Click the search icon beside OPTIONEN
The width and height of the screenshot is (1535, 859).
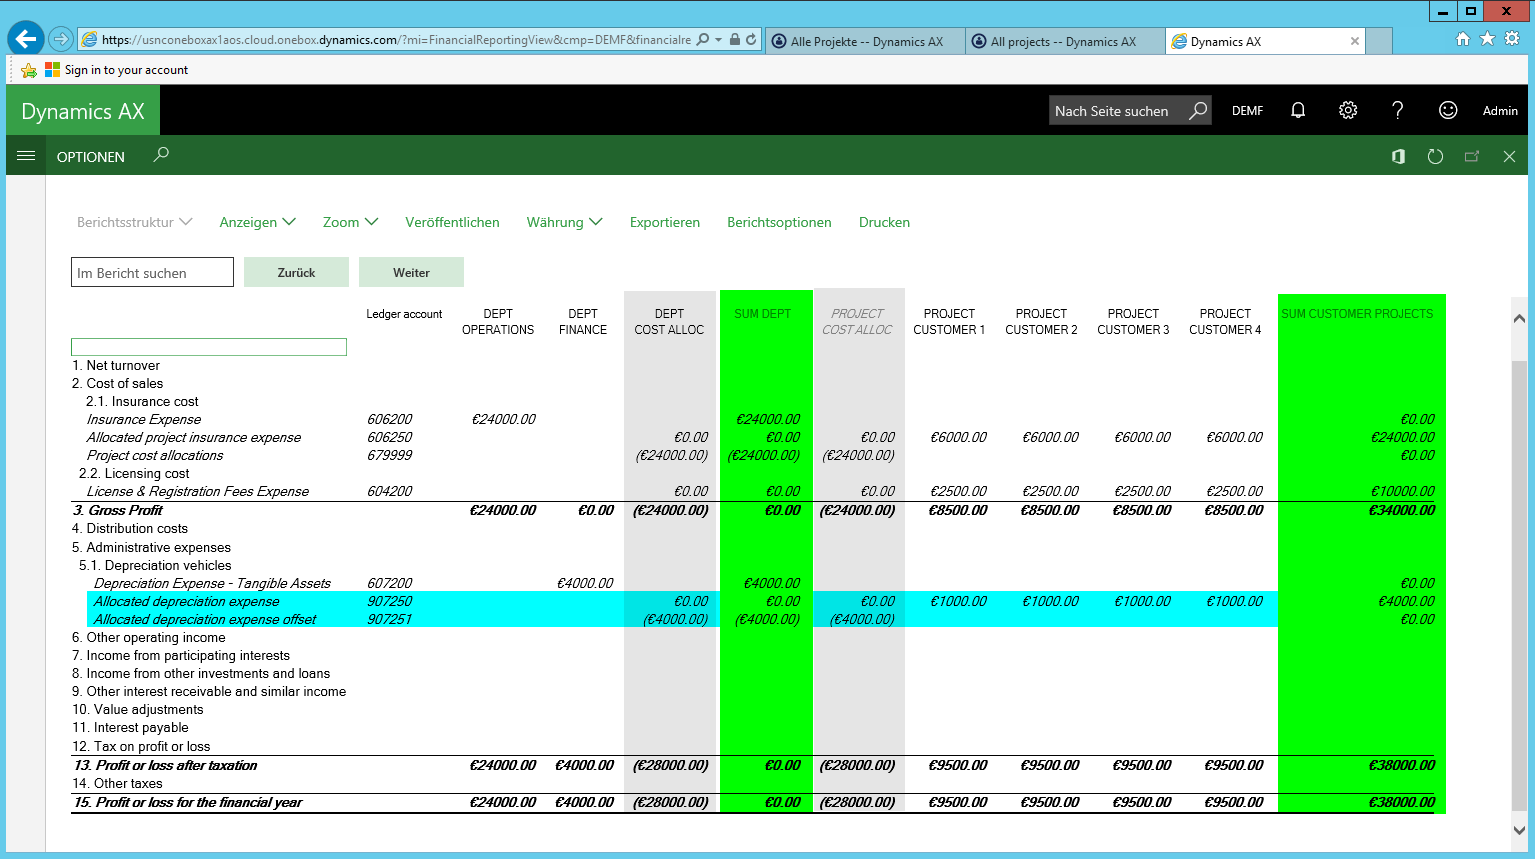pyautogui.click(x=161, y=155)
